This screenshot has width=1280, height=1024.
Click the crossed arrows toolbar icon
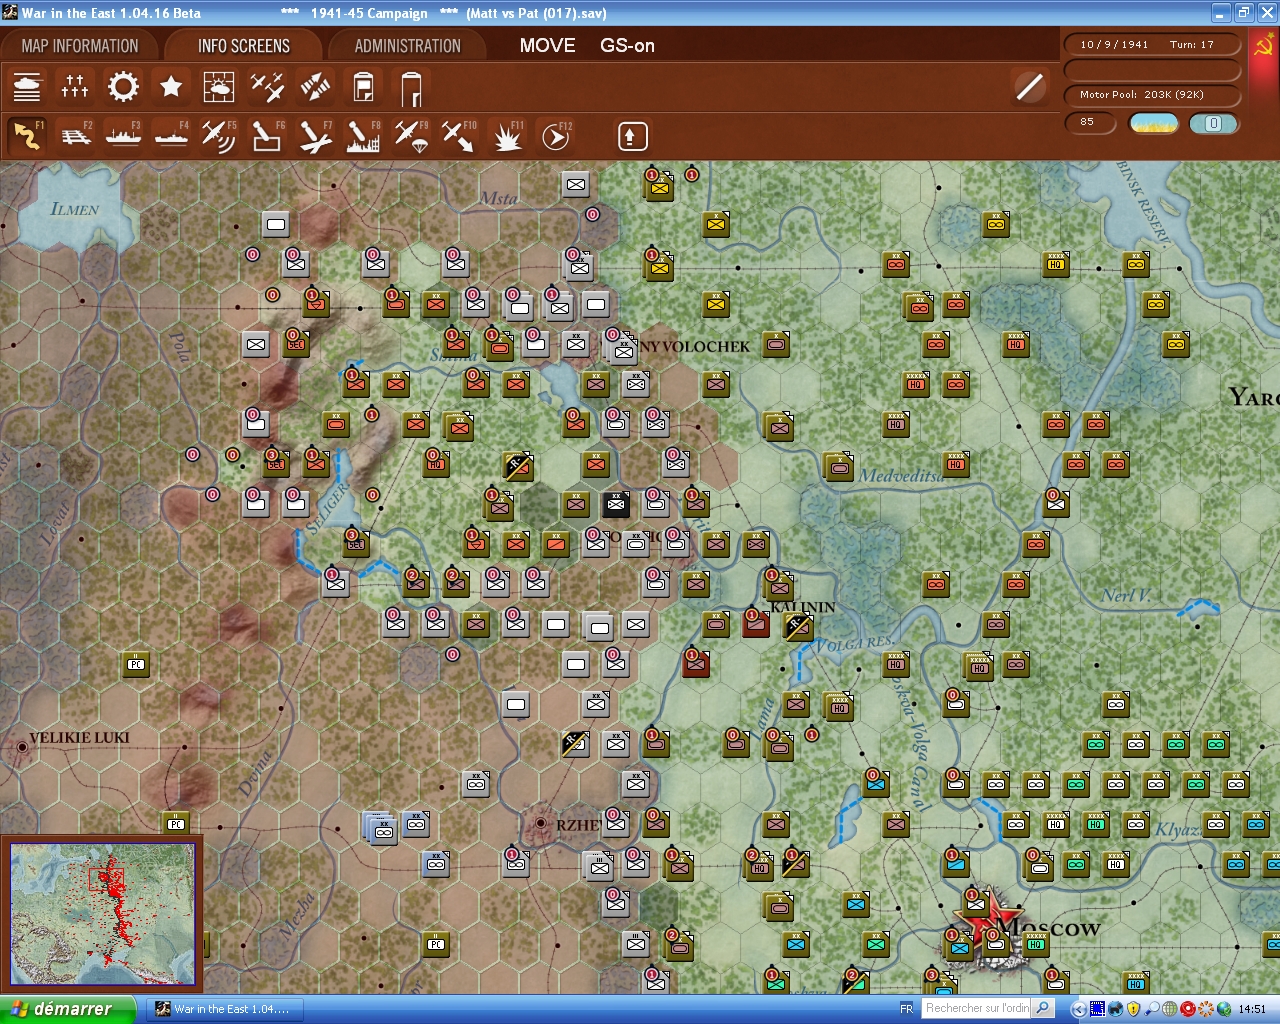coord(315,87)
